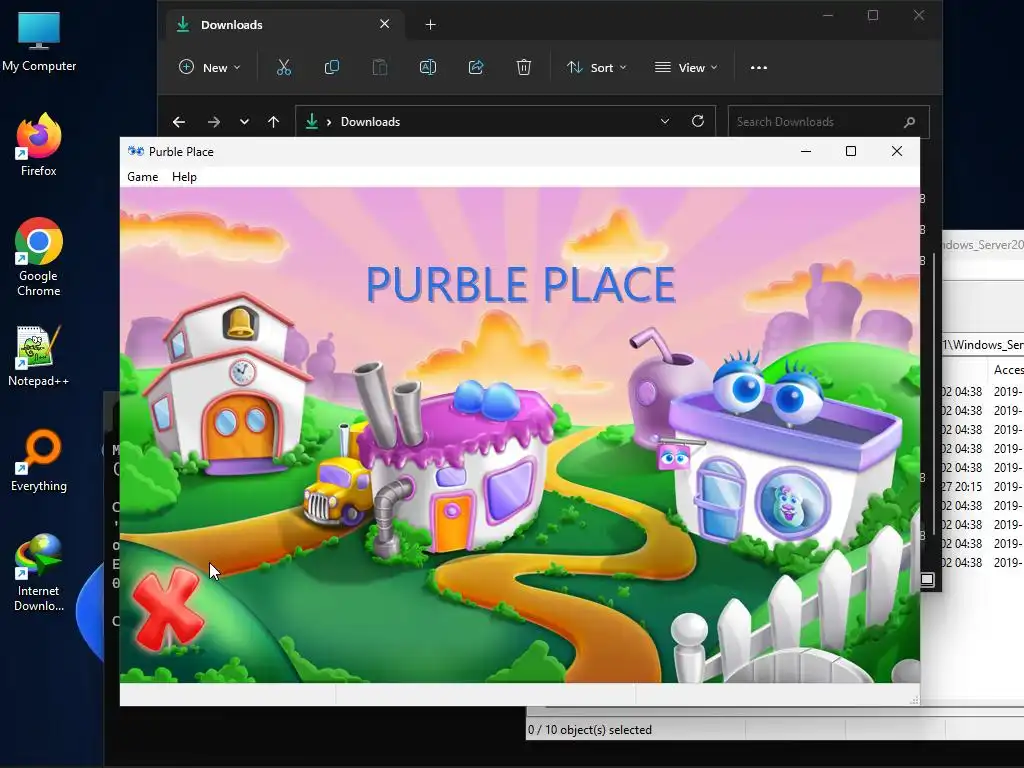Click the search magnifier icon in Downloads
The image size is (1024, 768).
pos(909,122)
